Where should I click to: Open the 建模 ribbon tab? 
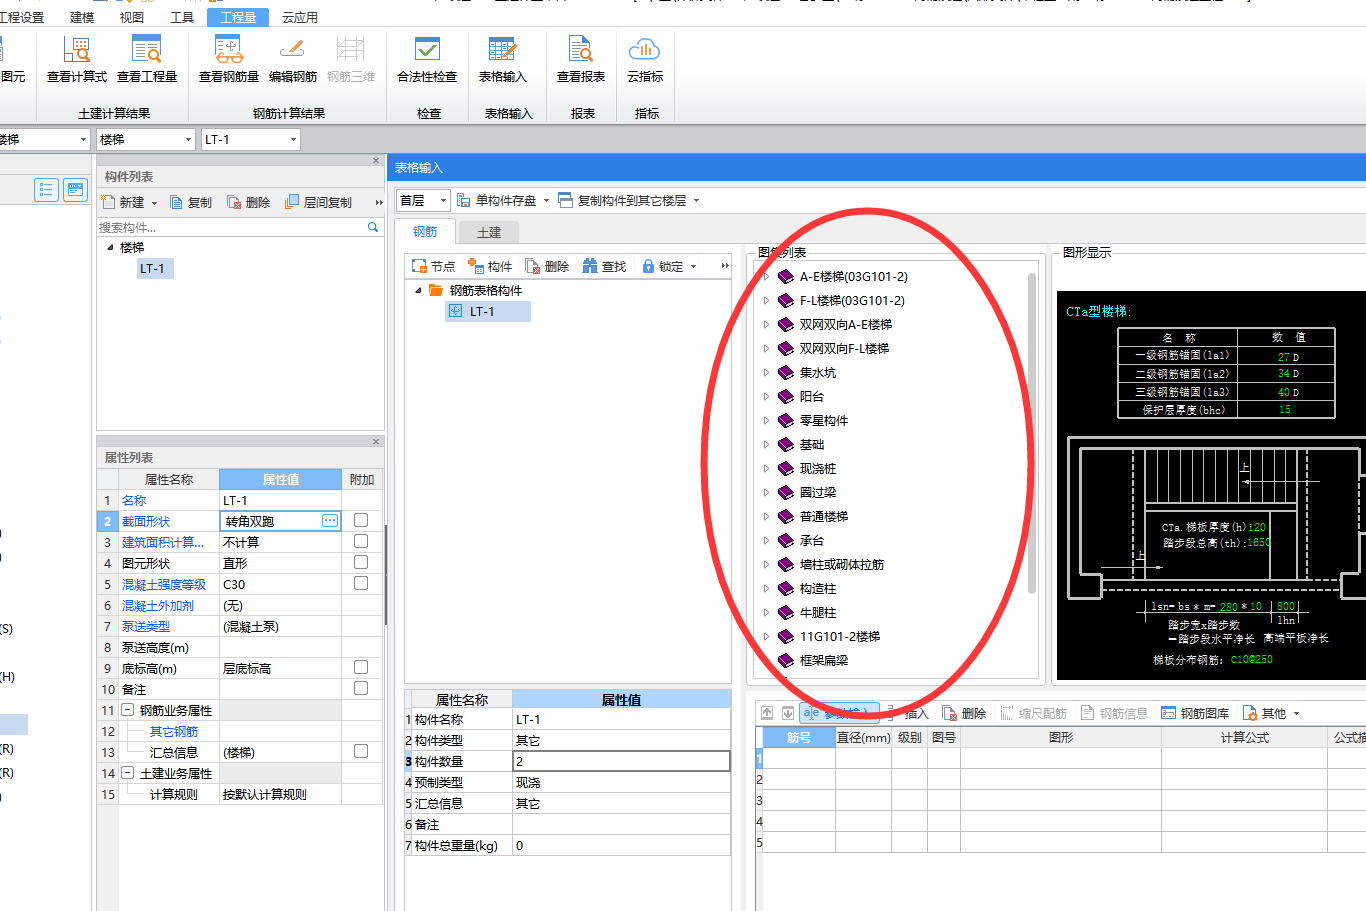click(82, 17)
